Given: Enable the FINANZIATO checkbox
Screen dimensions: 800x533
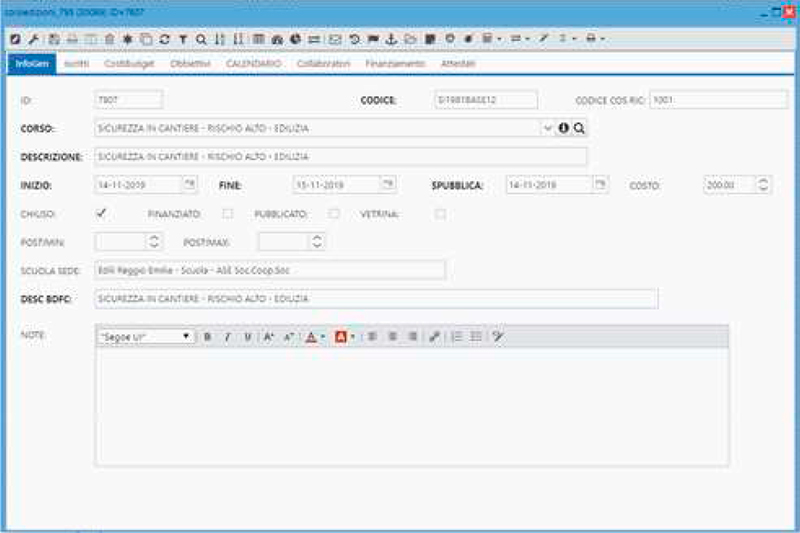Looking at the screenshot, I should (228, 213).
